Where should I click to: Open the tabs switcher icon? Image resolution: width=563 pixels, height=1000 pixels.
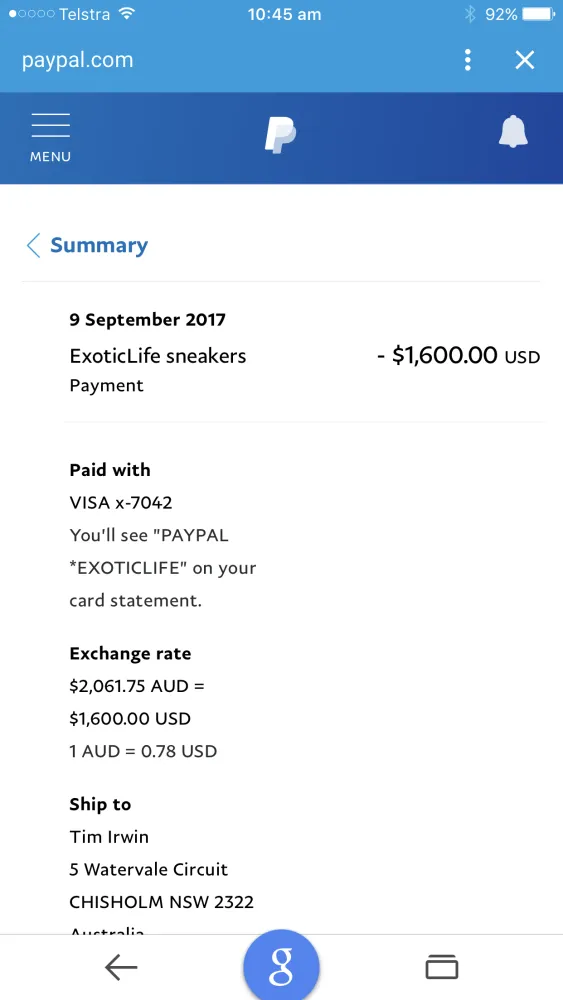point(442,967)
